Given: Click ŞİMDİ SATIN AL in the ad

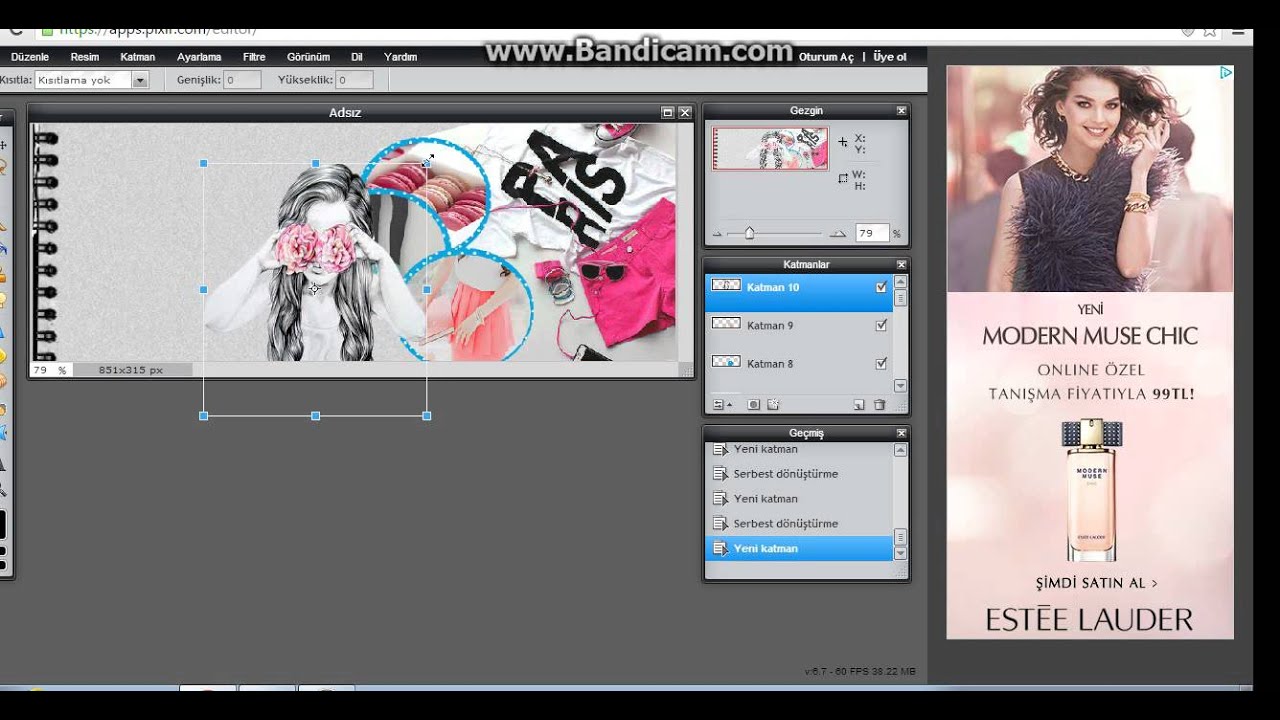Looking at the screenshot, I should coord(1096,582).
